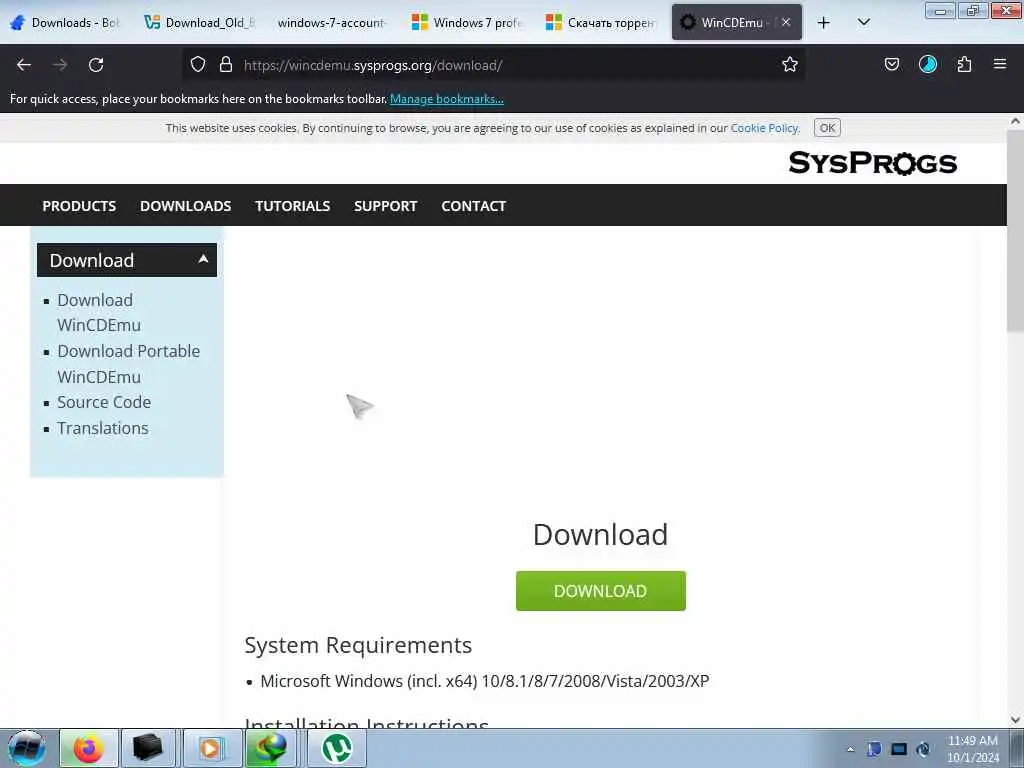Open the Firefox hamburger application menu
Screen dimensions: 1024x768
point(1000,64)
